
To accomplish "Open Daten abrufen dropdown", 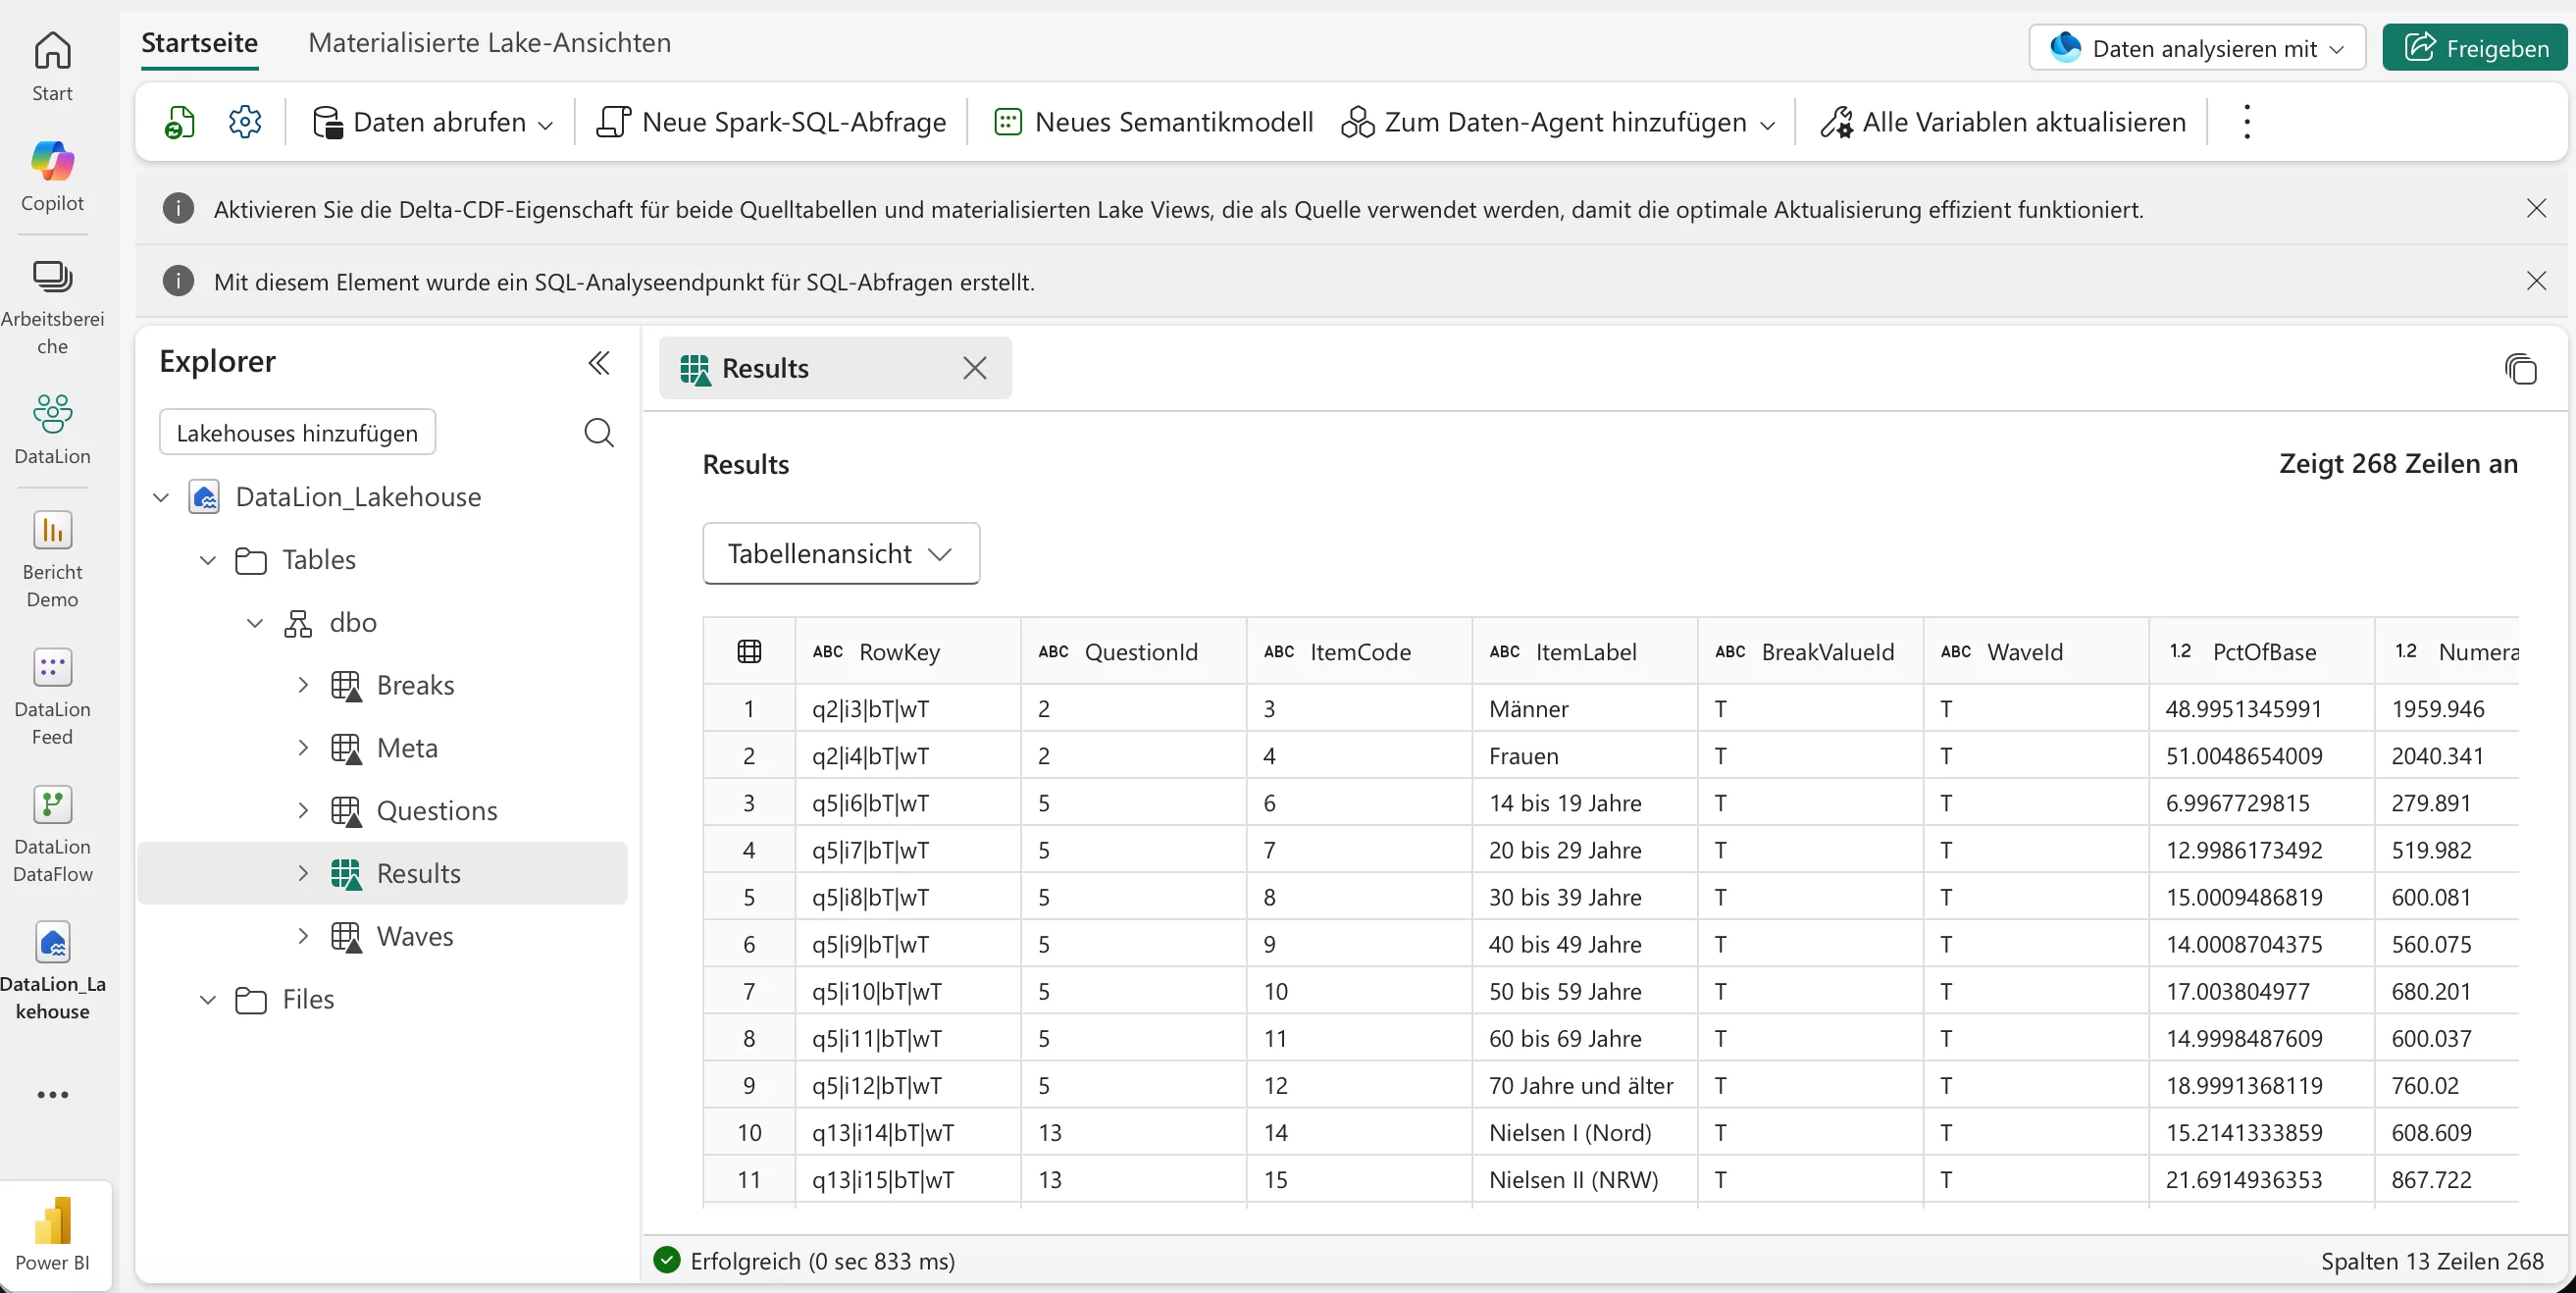I will (x=432, y=122).
